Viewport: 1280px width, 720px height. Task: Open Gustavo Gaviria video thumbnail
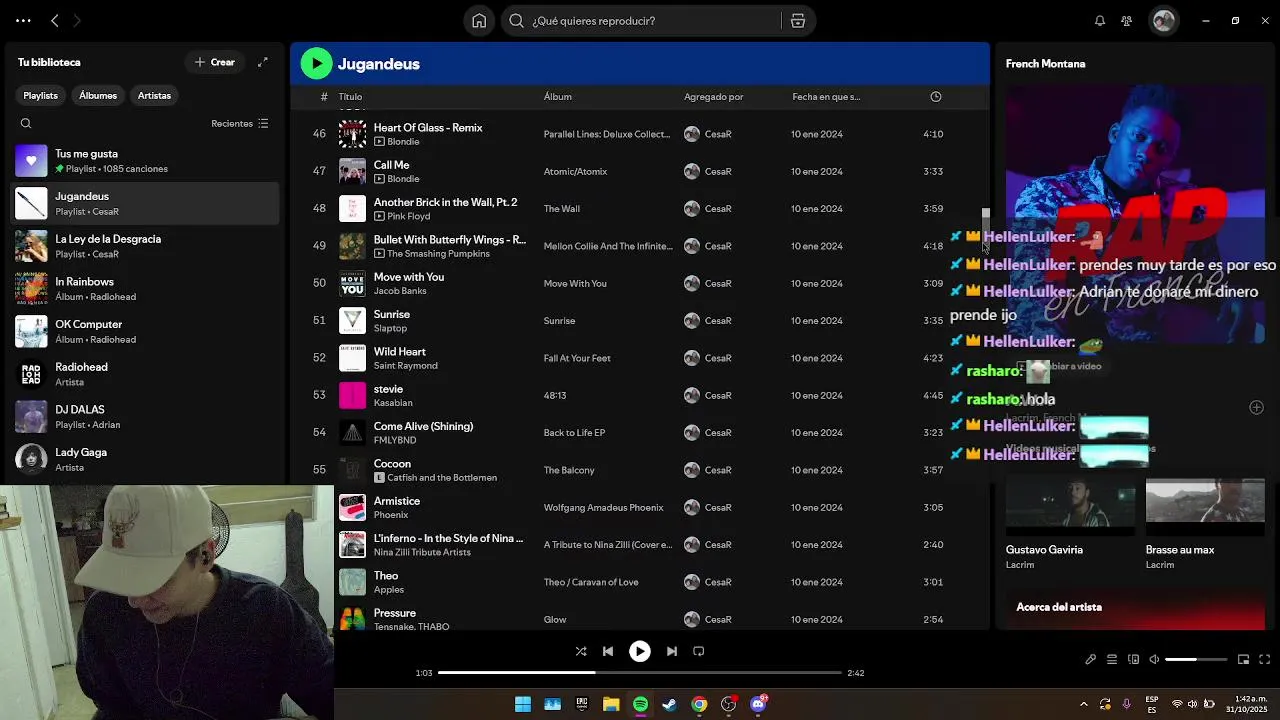(1071, 508)
